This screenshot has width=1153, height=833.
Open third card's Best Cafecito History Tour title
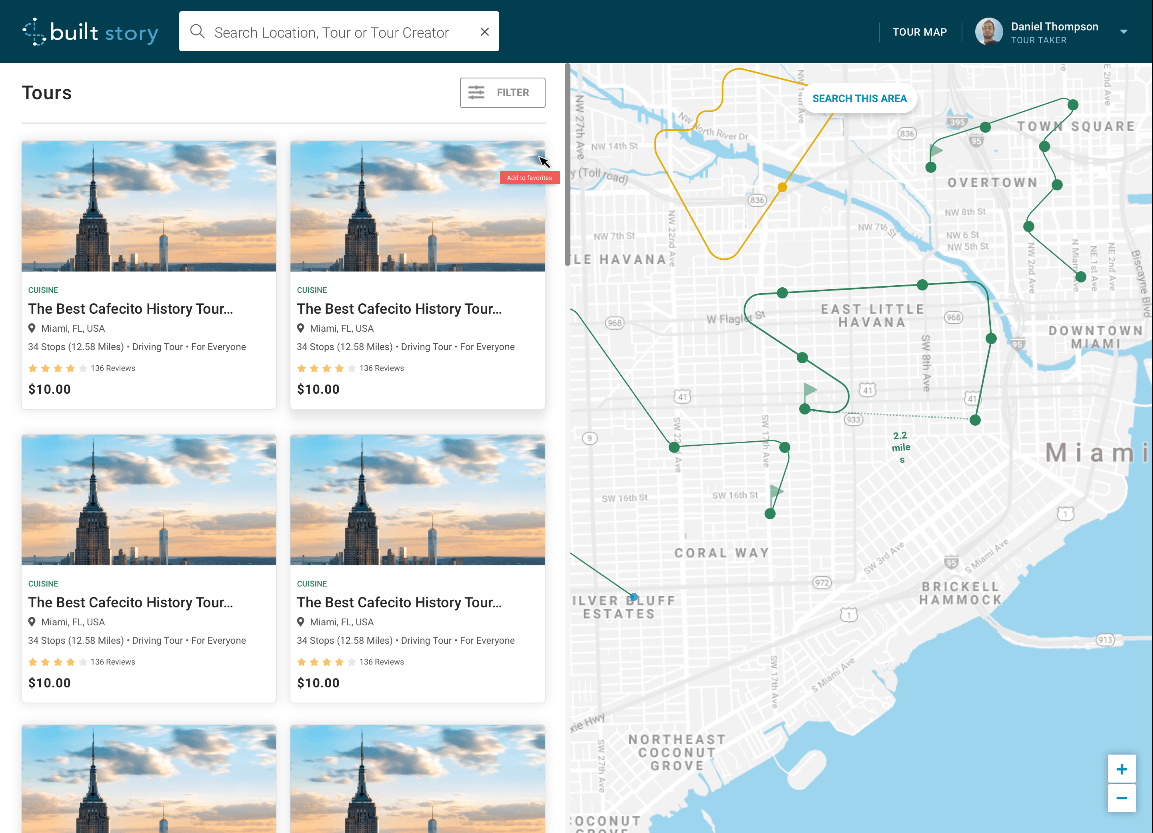pyautogui.click(x=130, y=602)
